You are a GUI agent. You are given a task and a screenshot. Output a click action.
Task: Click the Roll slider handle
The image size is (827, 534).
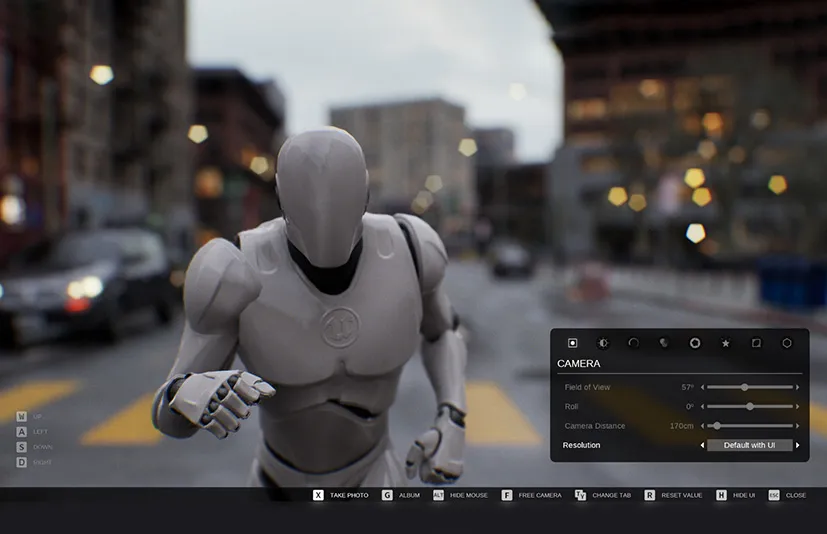tap(750, 406)
